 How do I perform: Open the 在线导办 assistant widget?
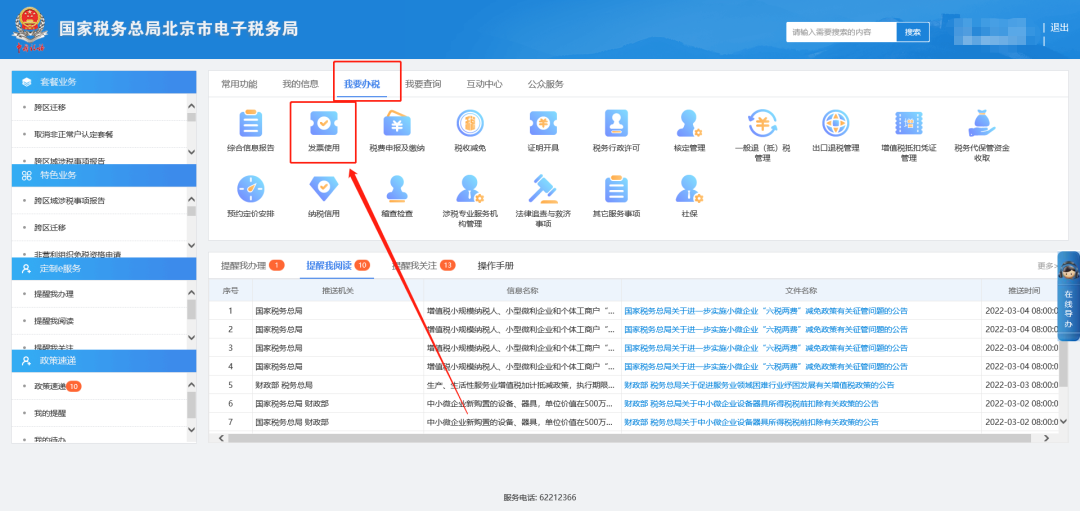click(x=1067, y=295)
